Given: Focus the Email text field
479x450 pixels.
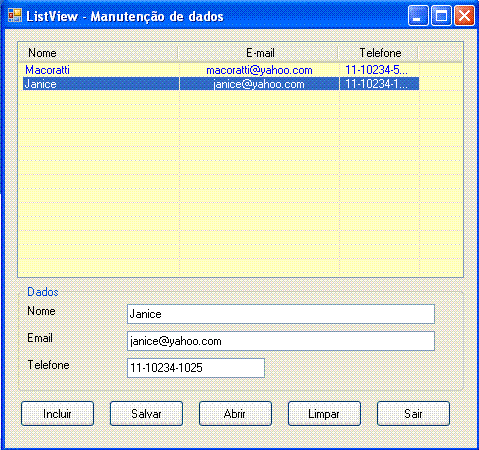Looking at the screenshot, I should click(x=281, y=341).
